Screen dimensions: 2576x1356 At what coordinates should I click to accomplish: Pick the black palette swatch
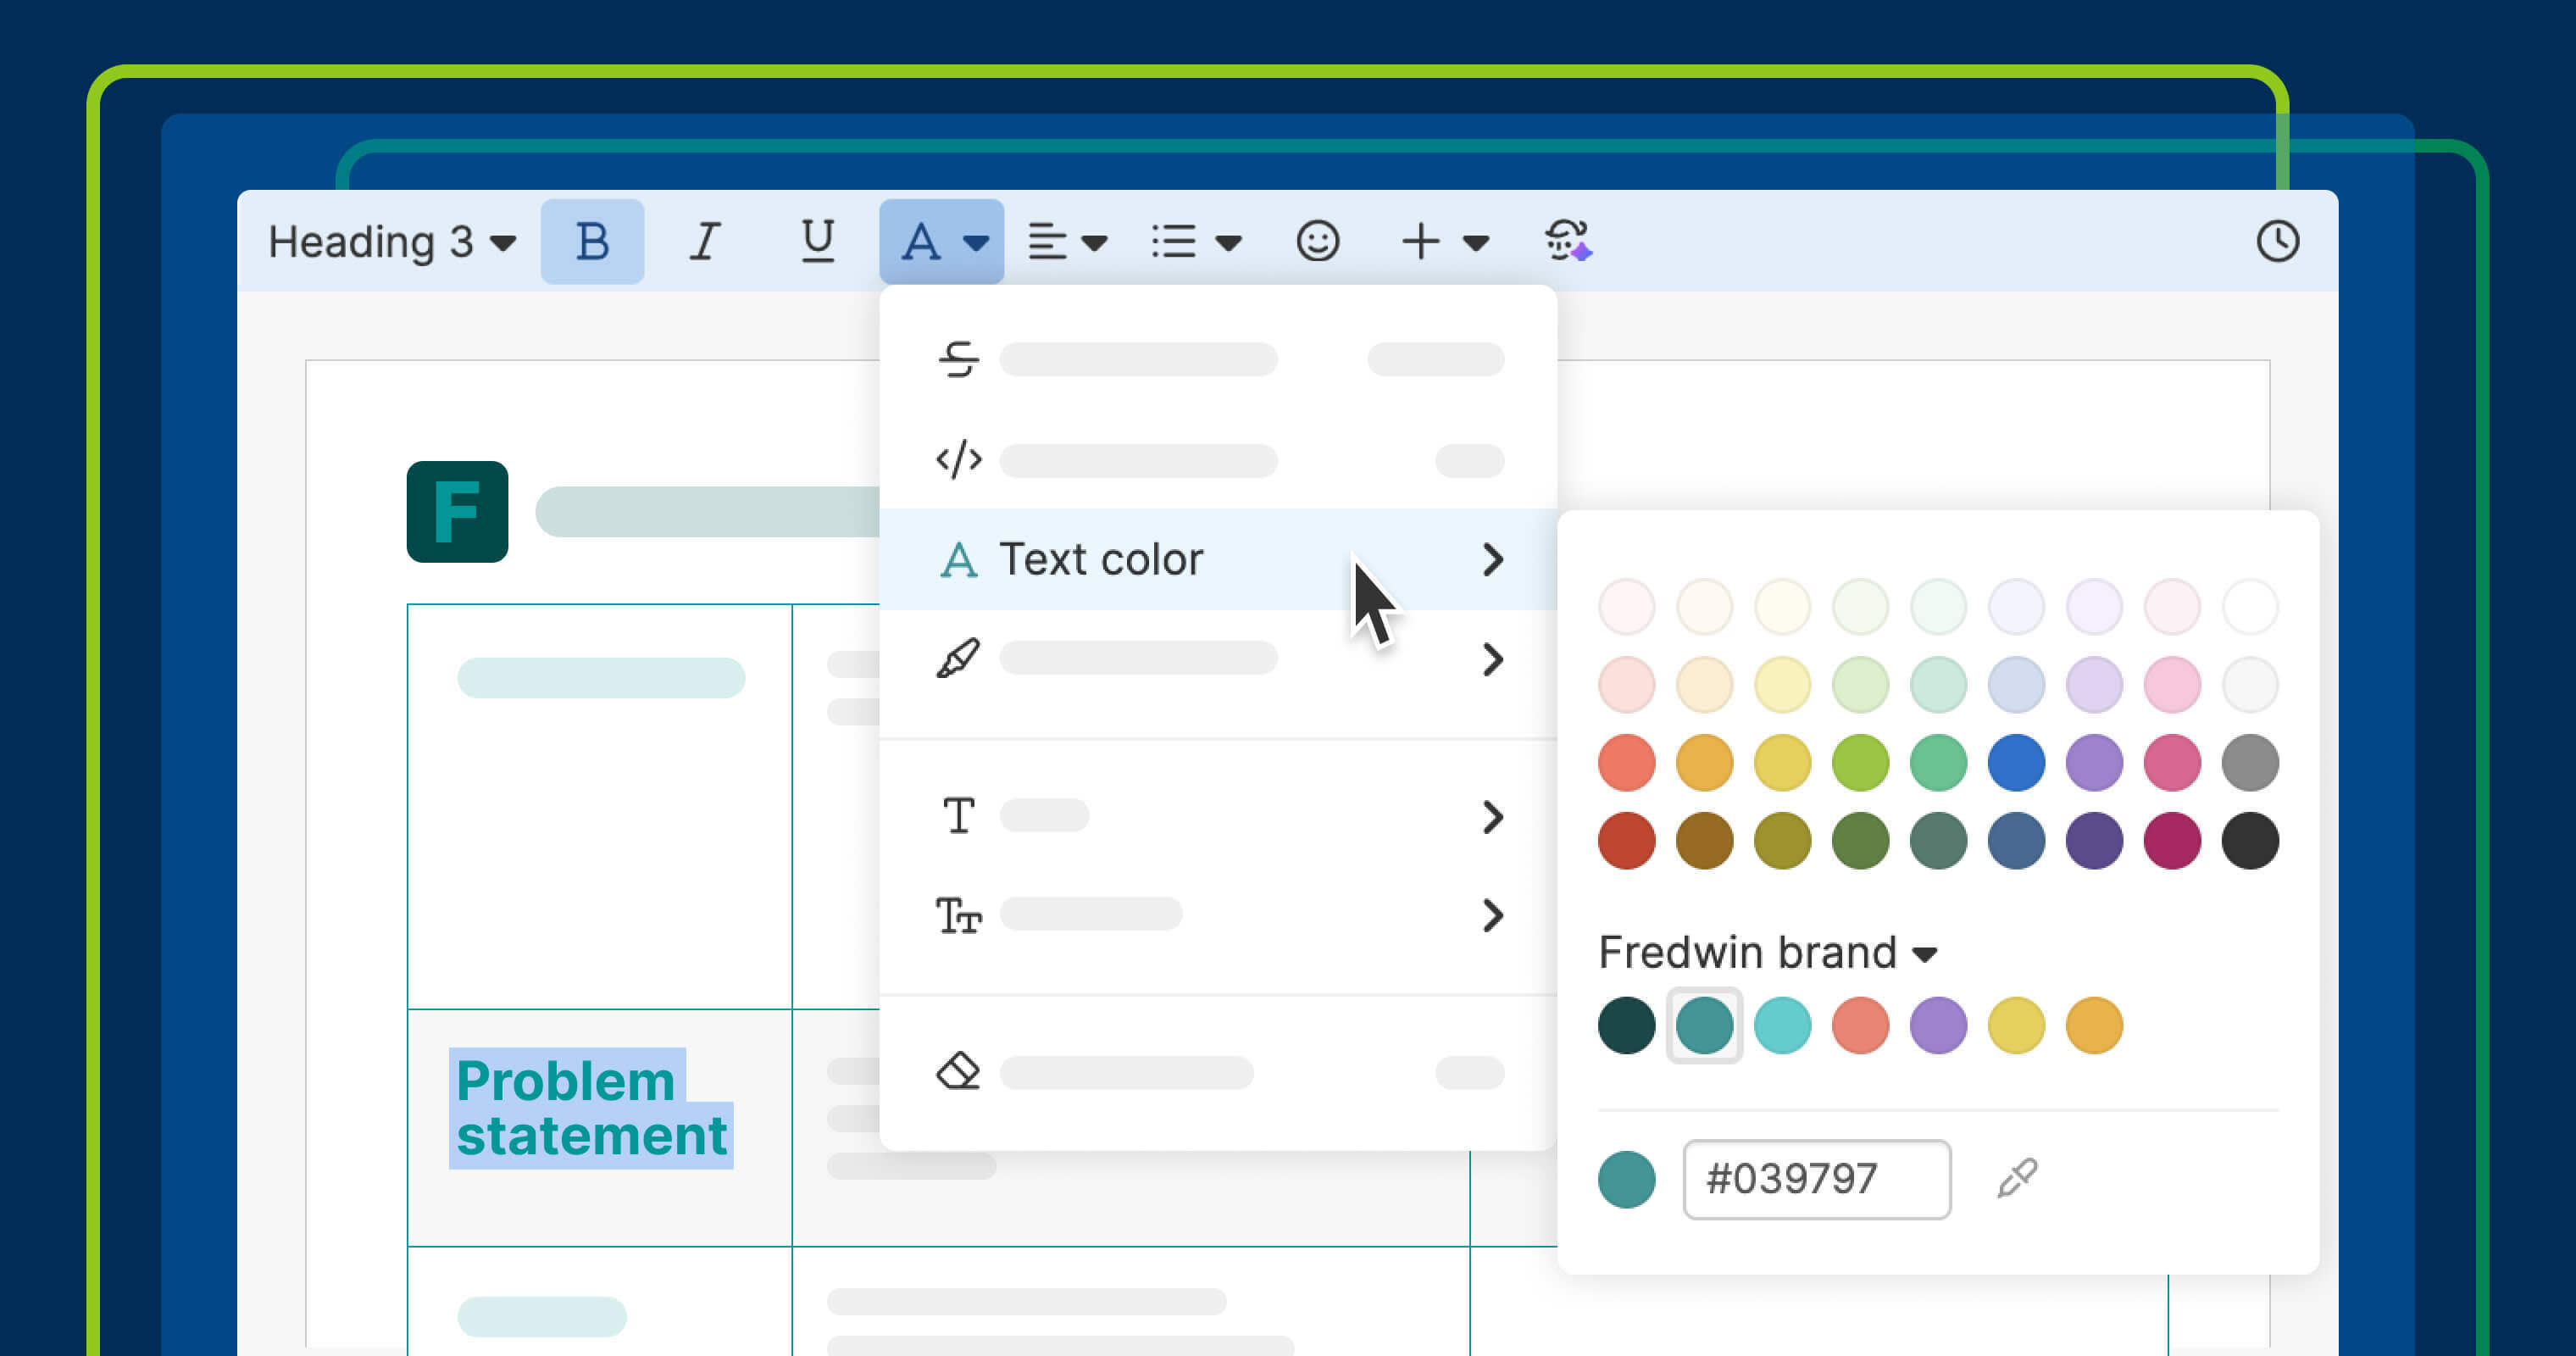(2250, 840)
